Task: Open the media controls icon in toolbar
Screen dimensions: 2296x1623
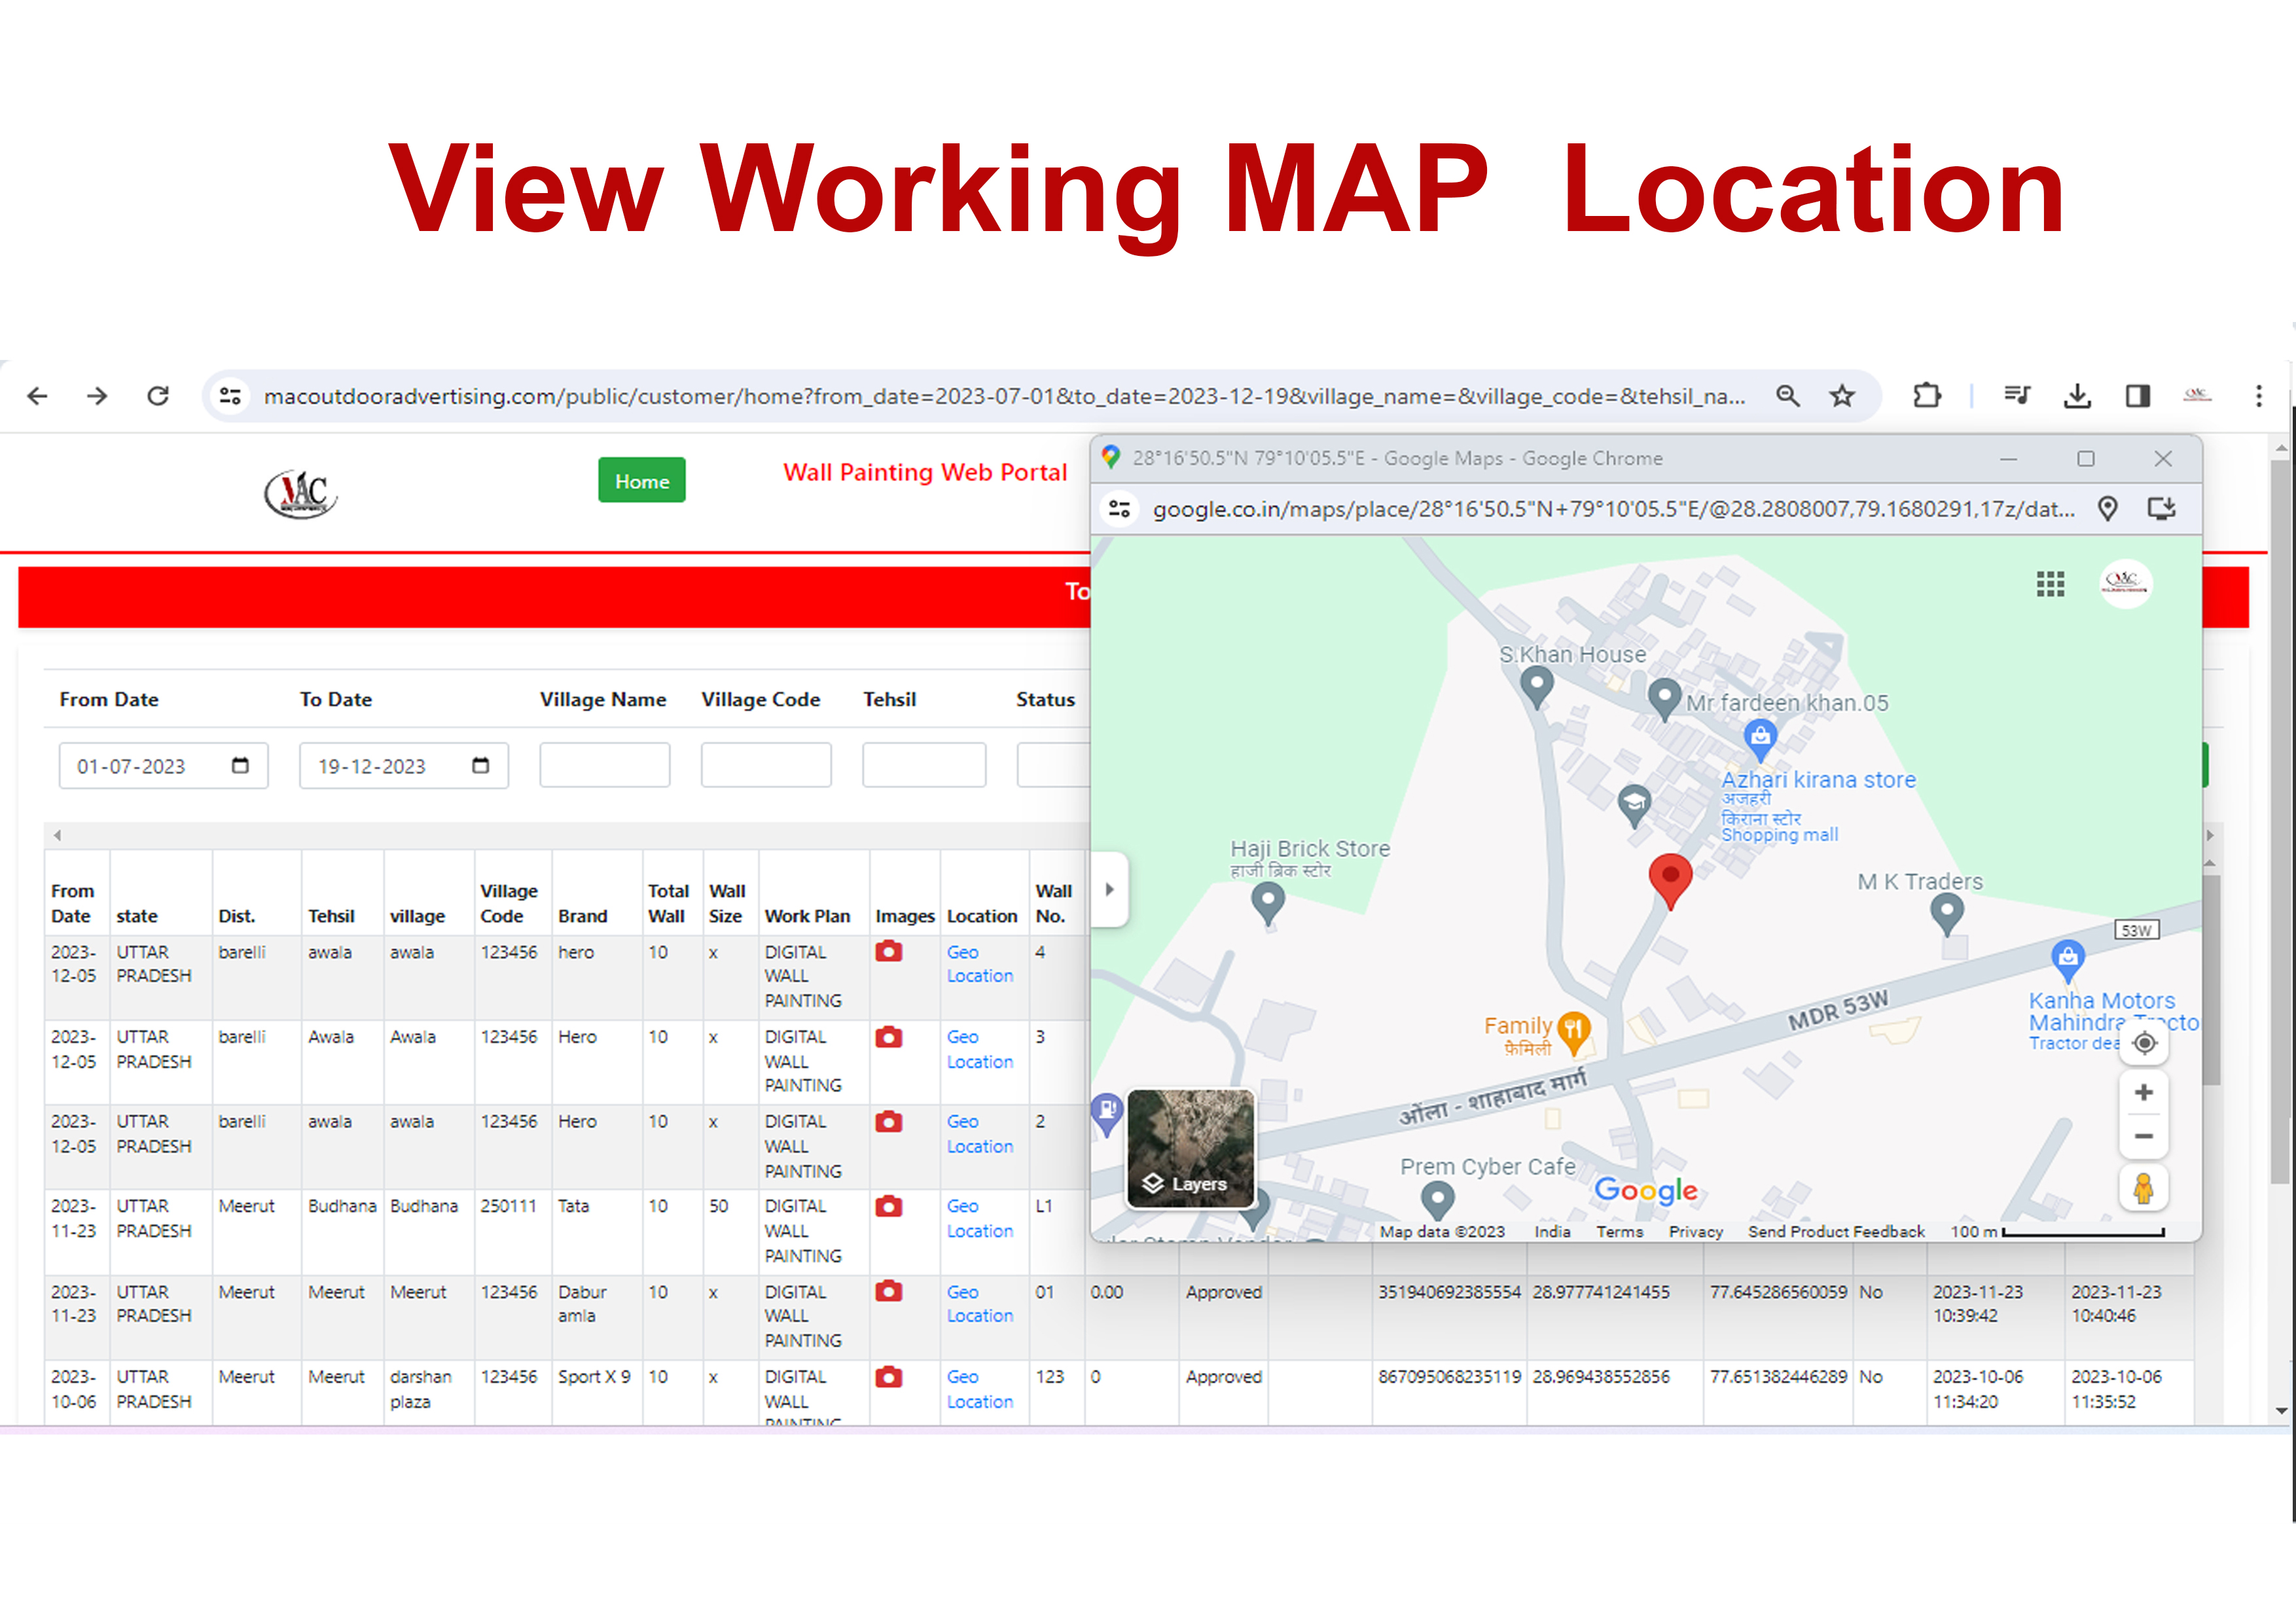Action: pos(2017,396)
